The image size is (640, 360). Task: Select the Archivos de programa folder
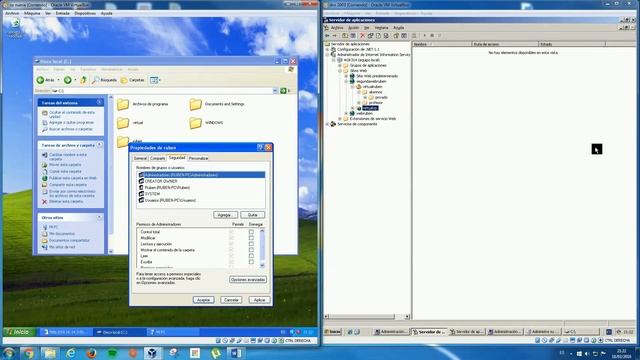click(x=142, y=104)
